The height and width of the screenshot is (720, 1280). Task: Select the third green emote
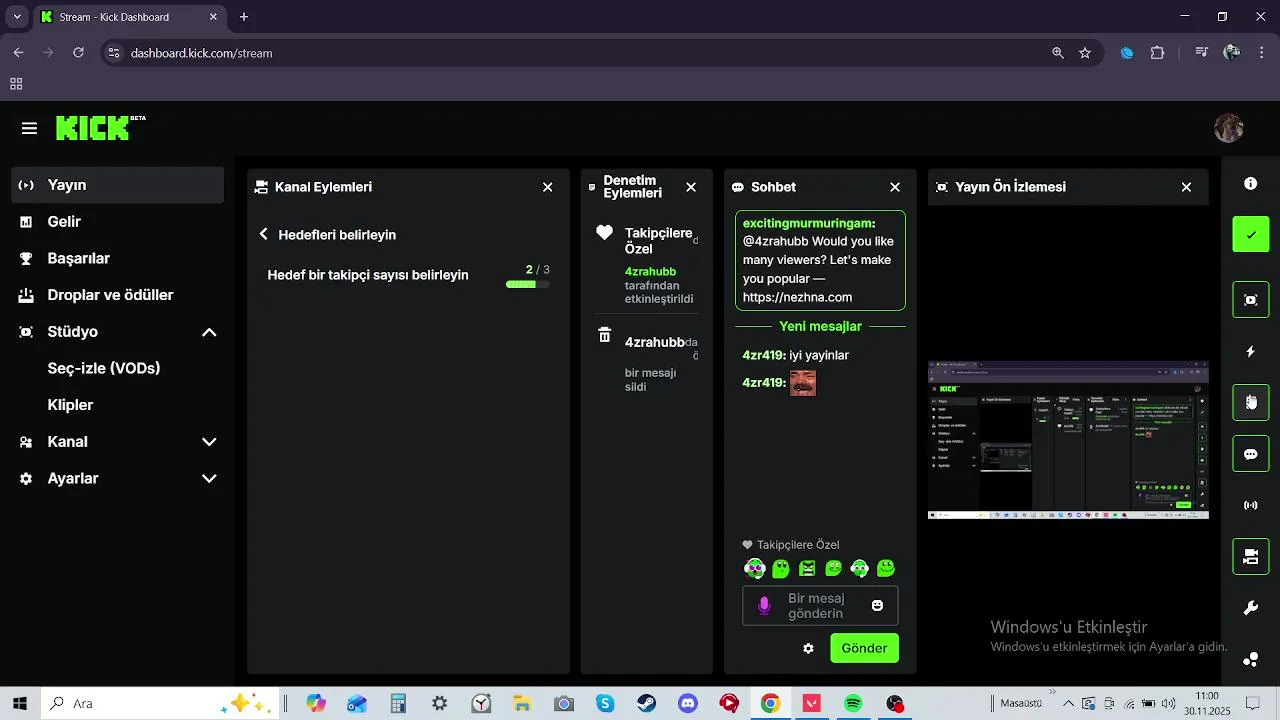[x=807, y=569]
